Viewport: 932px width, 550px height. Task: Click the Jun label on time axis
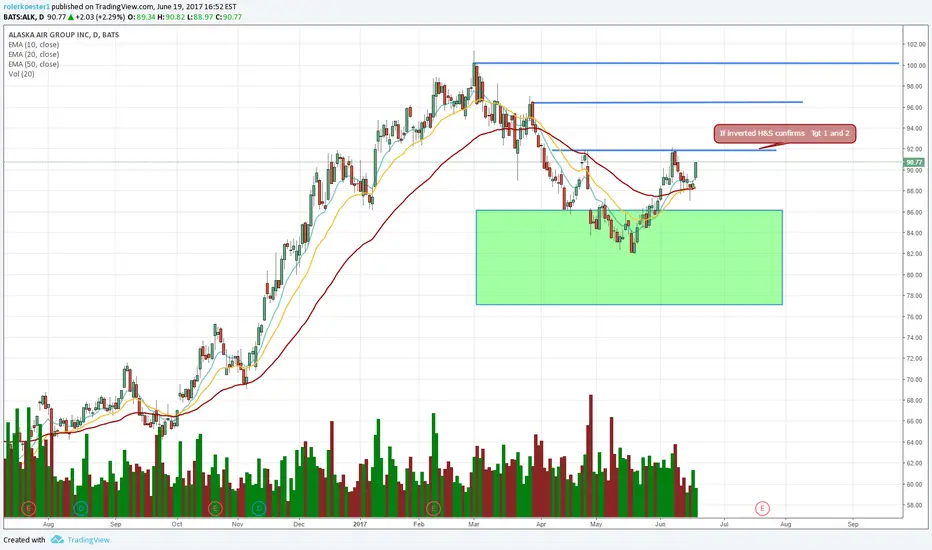660,524
